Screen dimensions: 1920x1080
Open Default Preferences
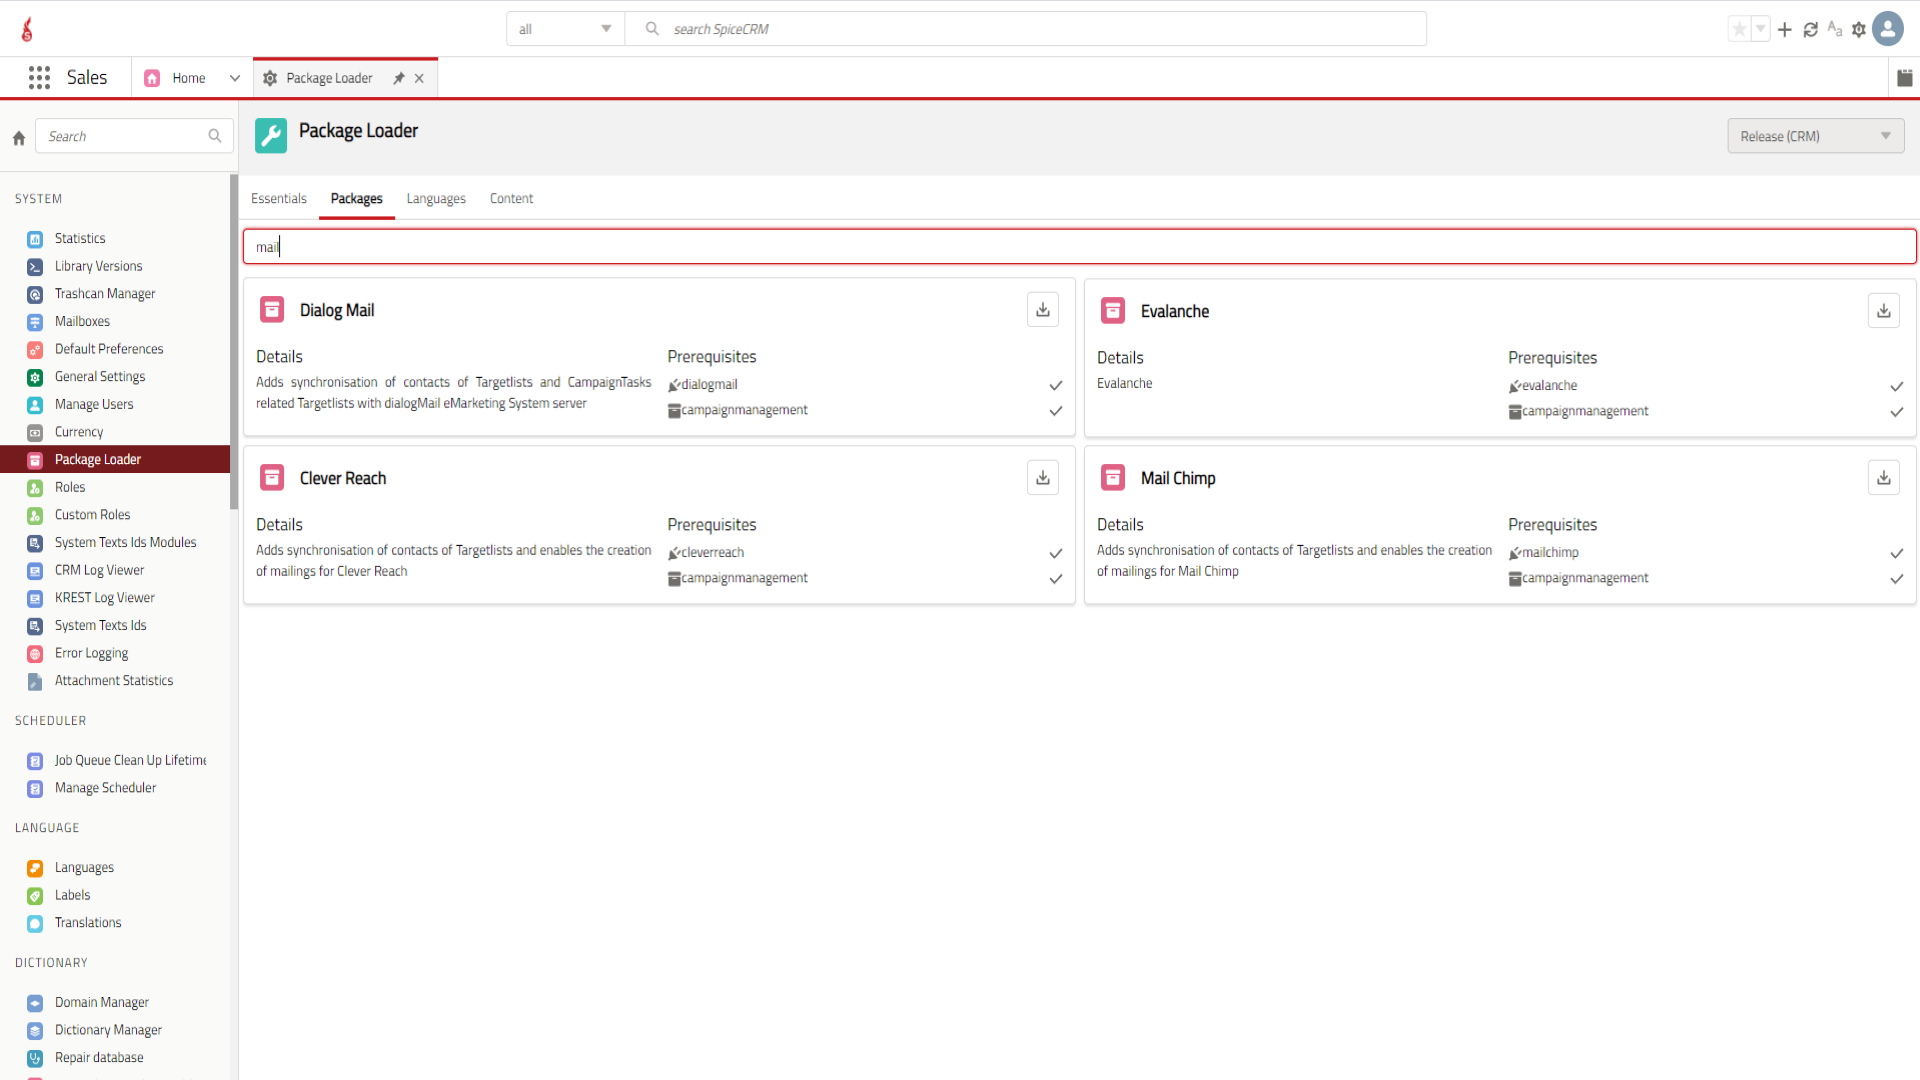pos(109,349)
